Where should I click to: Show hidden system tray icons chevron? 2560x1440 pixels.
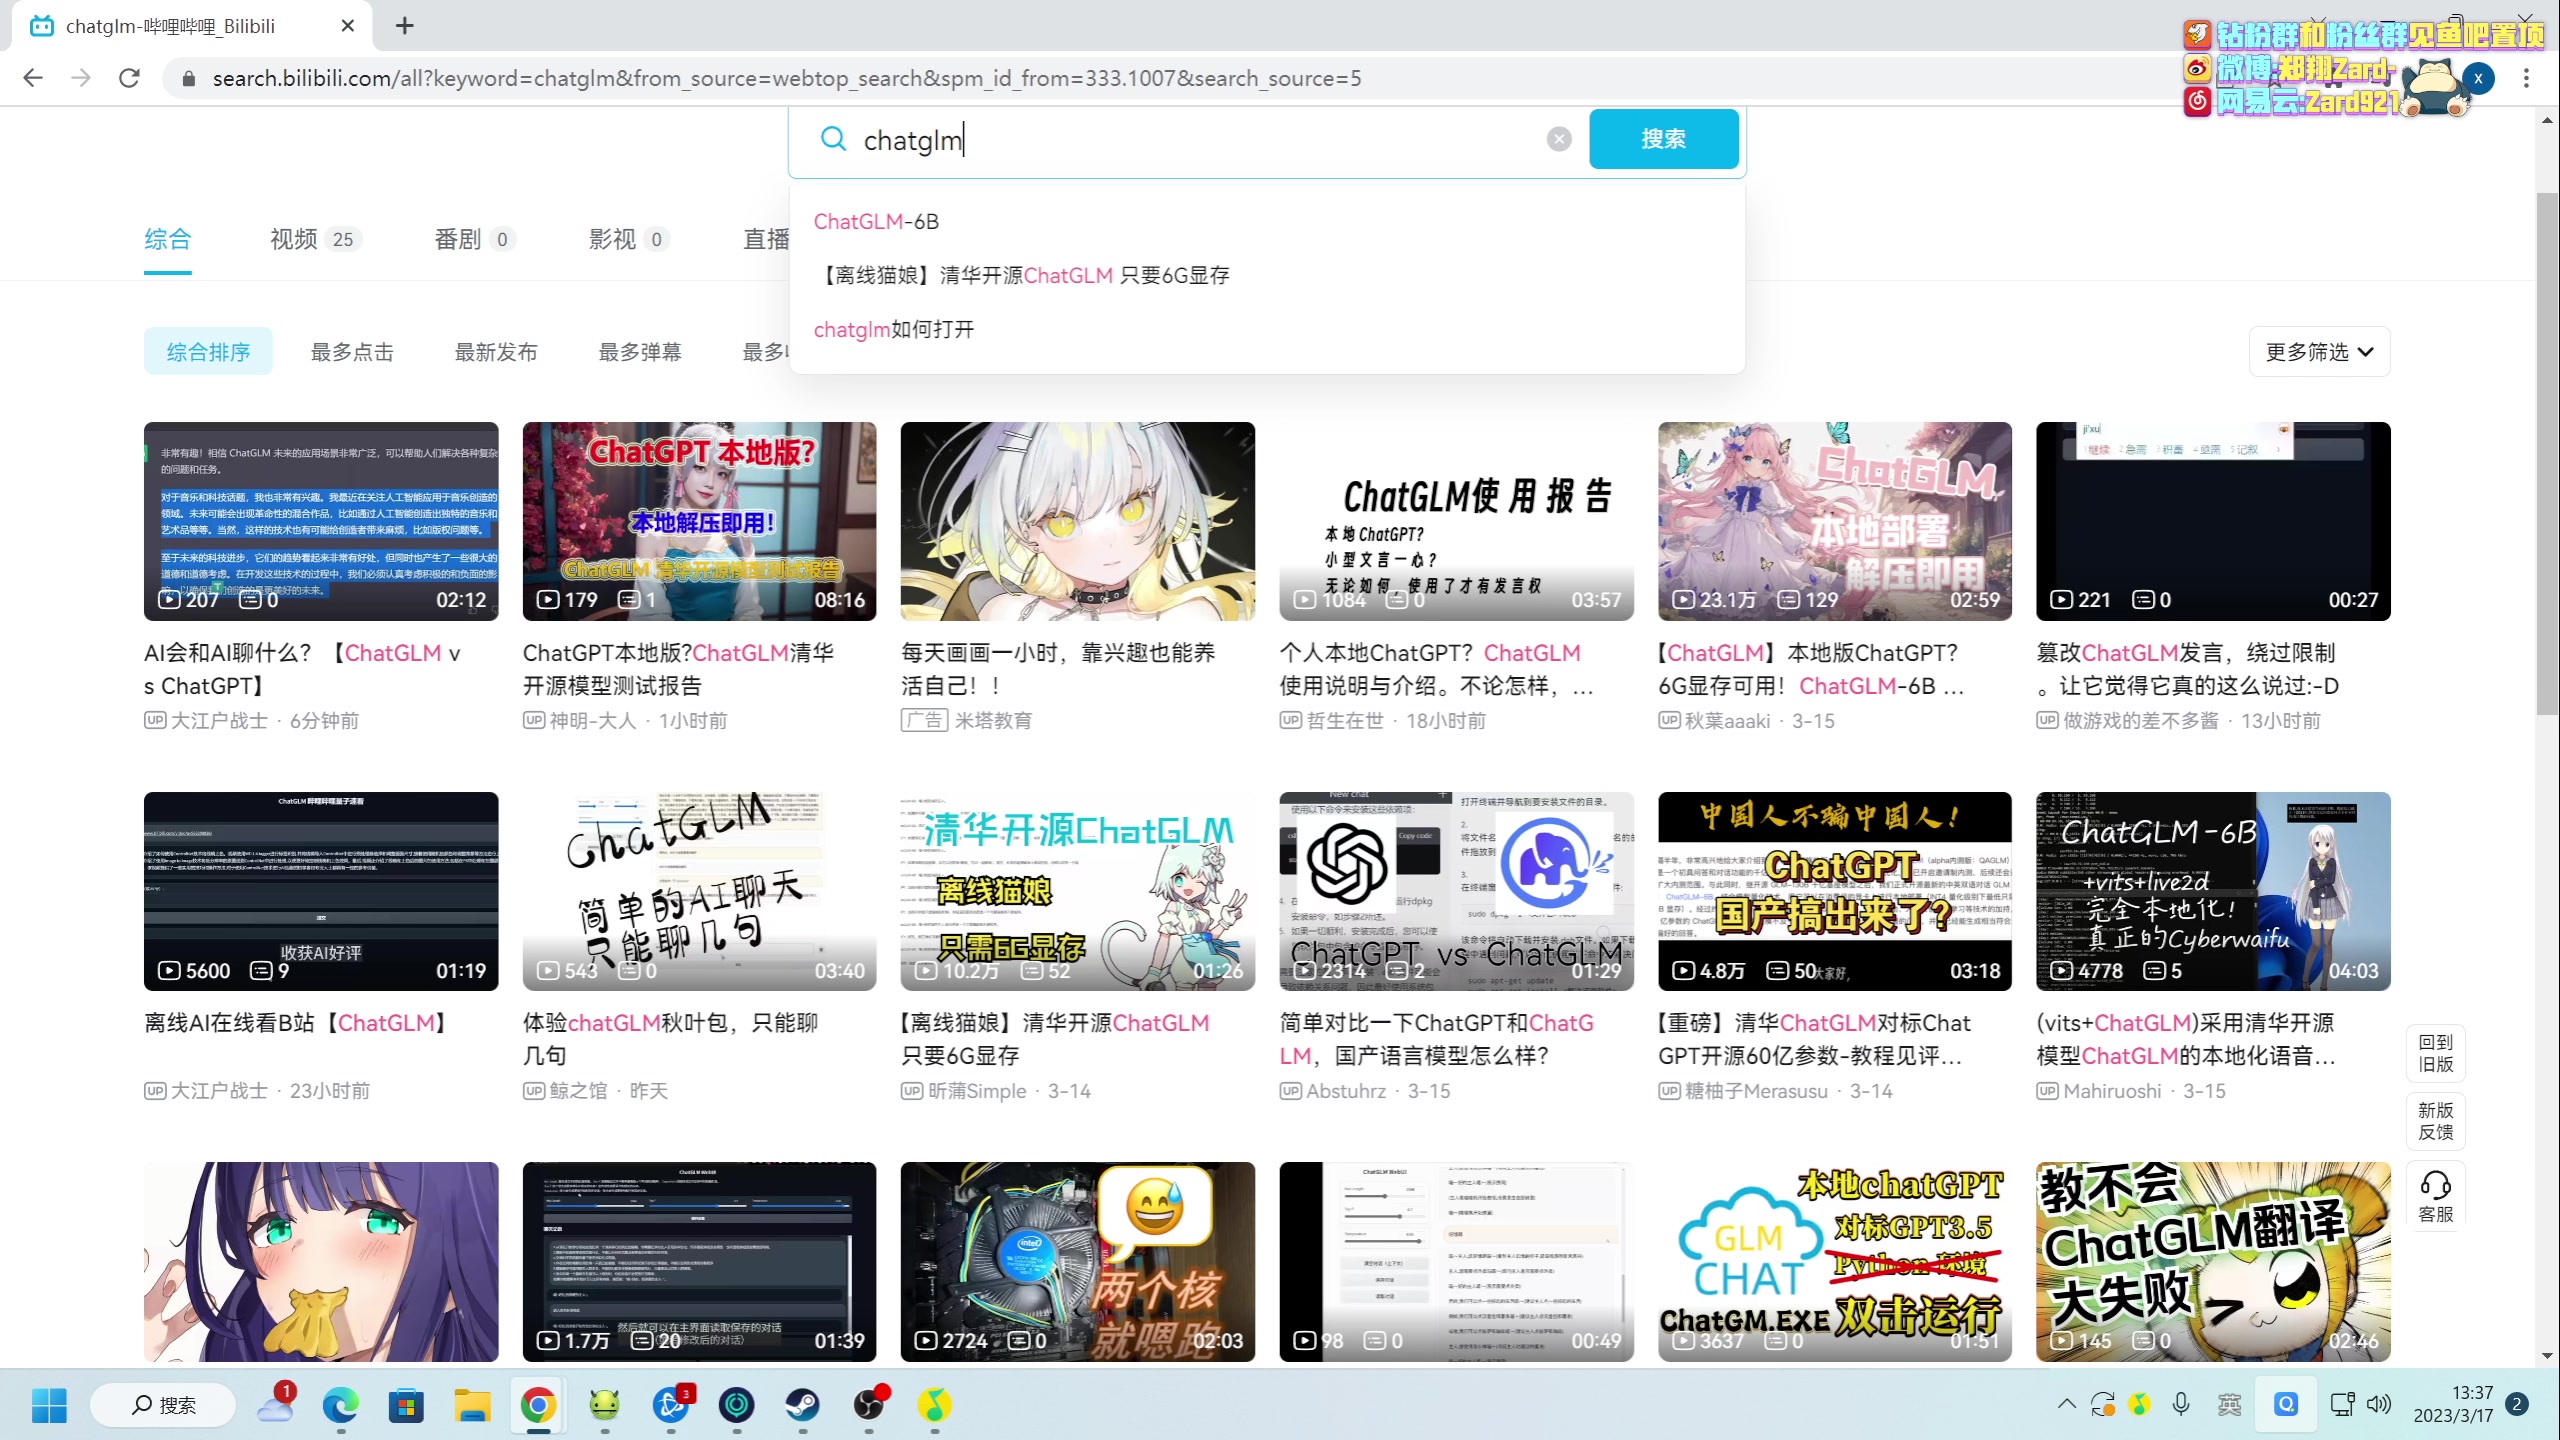[2066, 1404]
